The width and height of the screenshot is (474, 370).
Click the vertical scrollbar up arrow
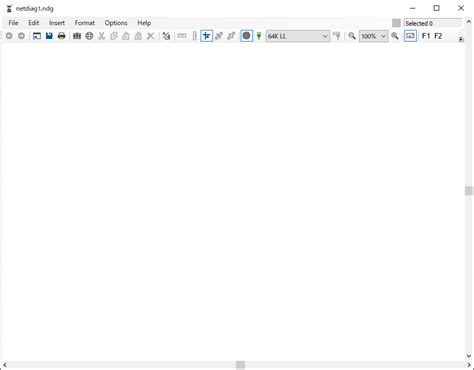(469, 22)
